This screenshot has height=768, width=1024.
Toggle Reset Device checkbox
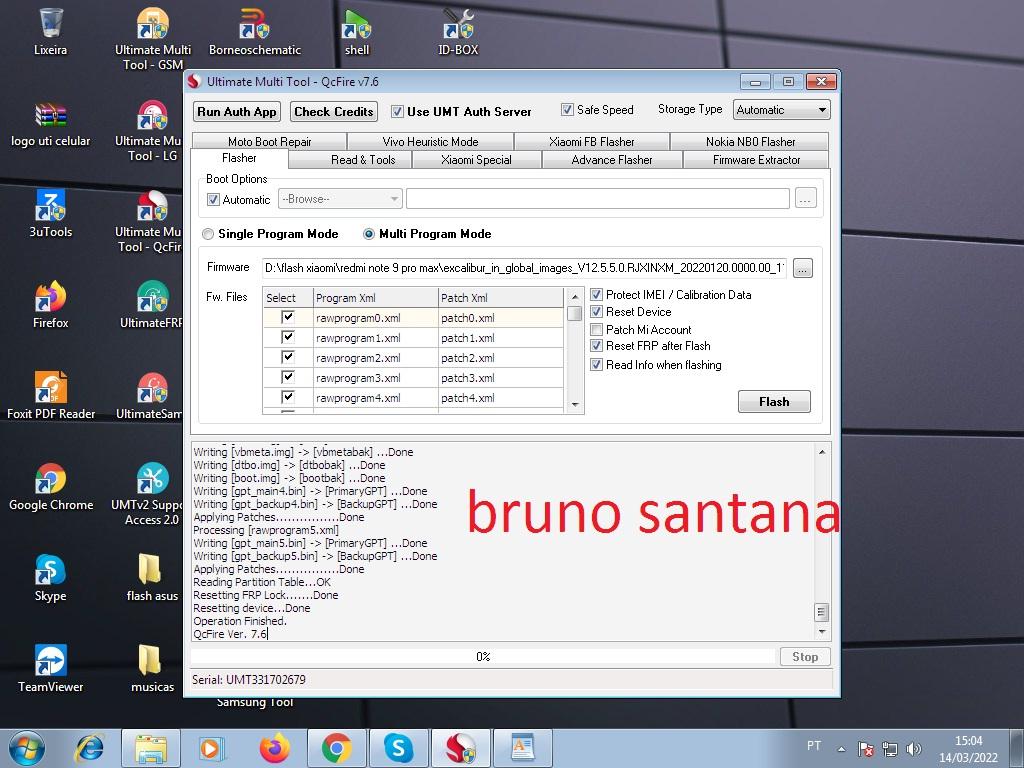(x=596, y=312)
